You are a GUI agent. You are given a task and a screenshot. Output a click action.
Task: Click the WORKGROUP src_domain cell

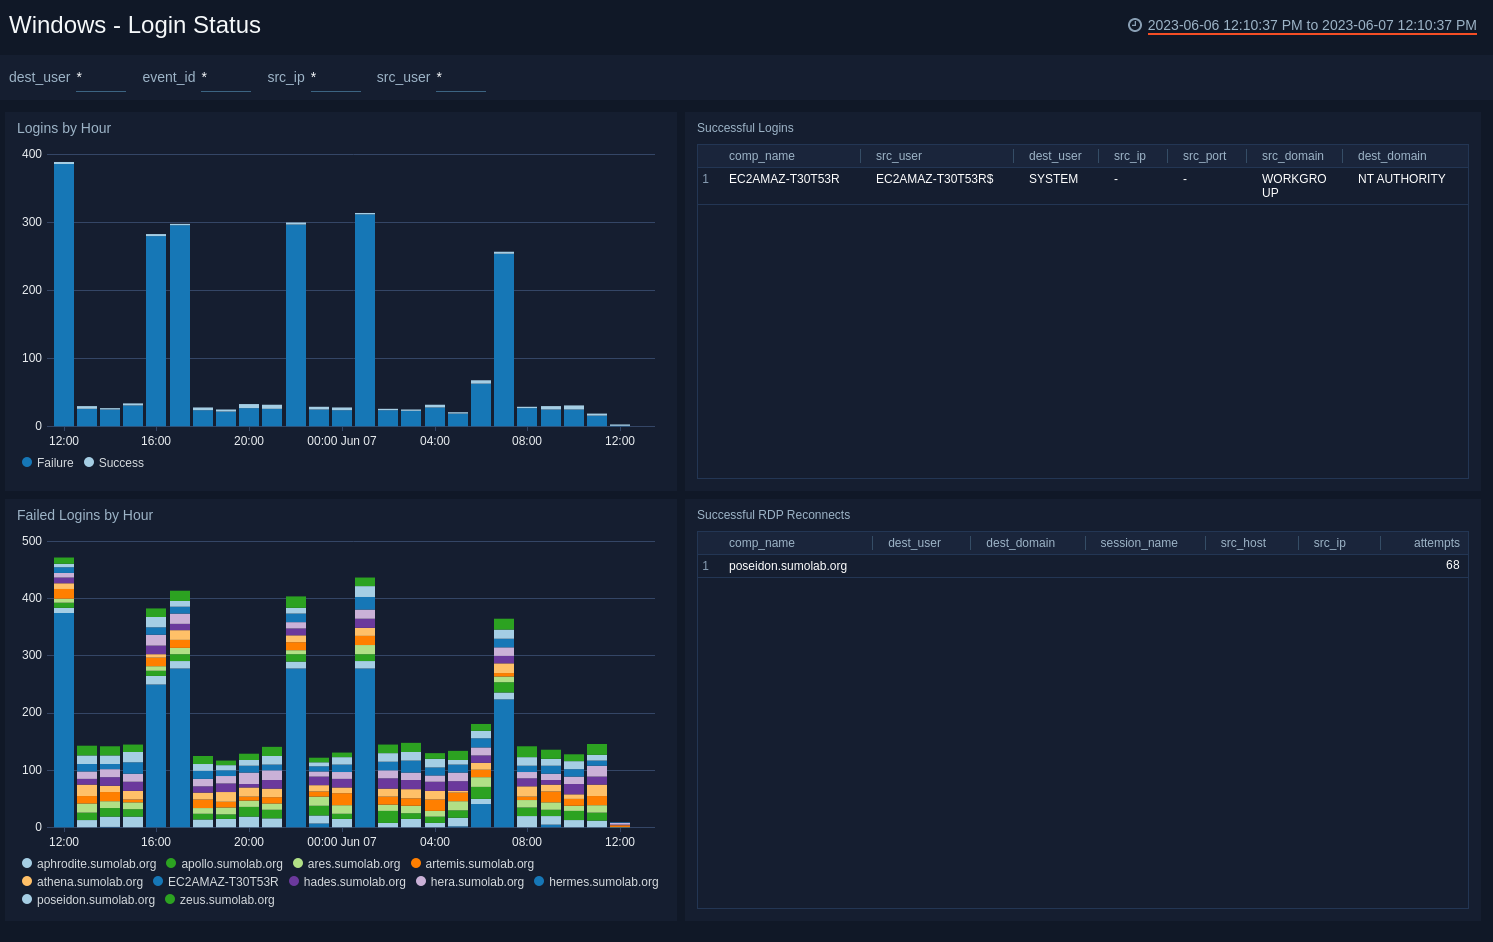tap(1294, 186)
